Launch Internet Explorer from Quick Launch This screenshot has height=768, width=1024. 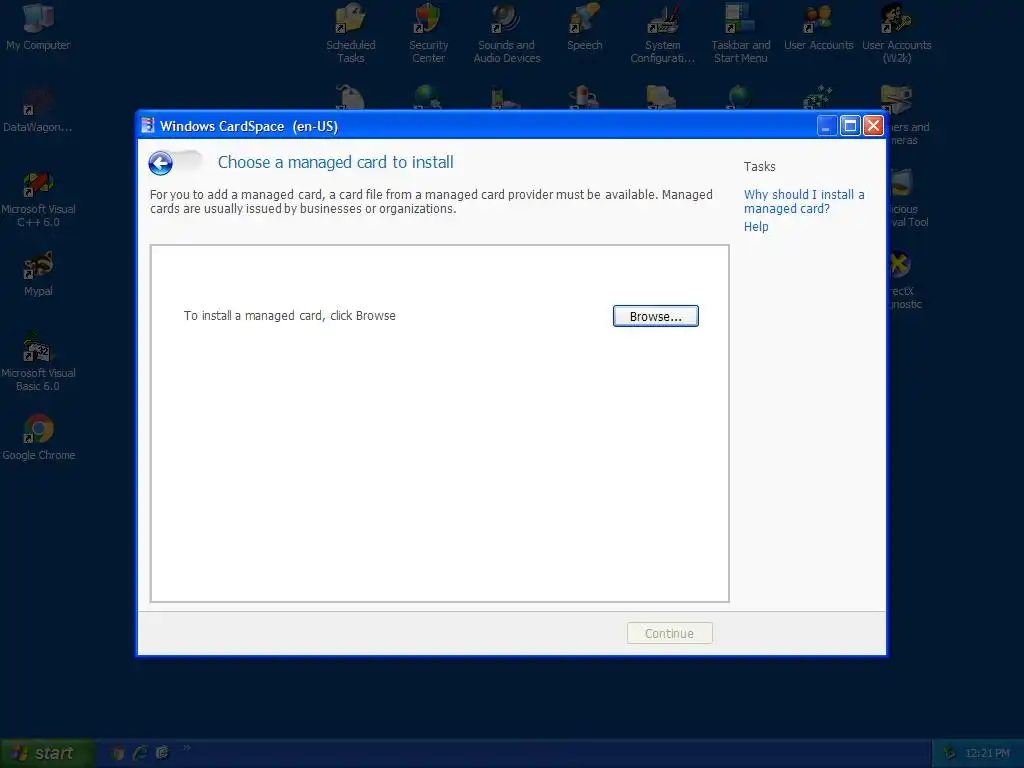(140, 754)
